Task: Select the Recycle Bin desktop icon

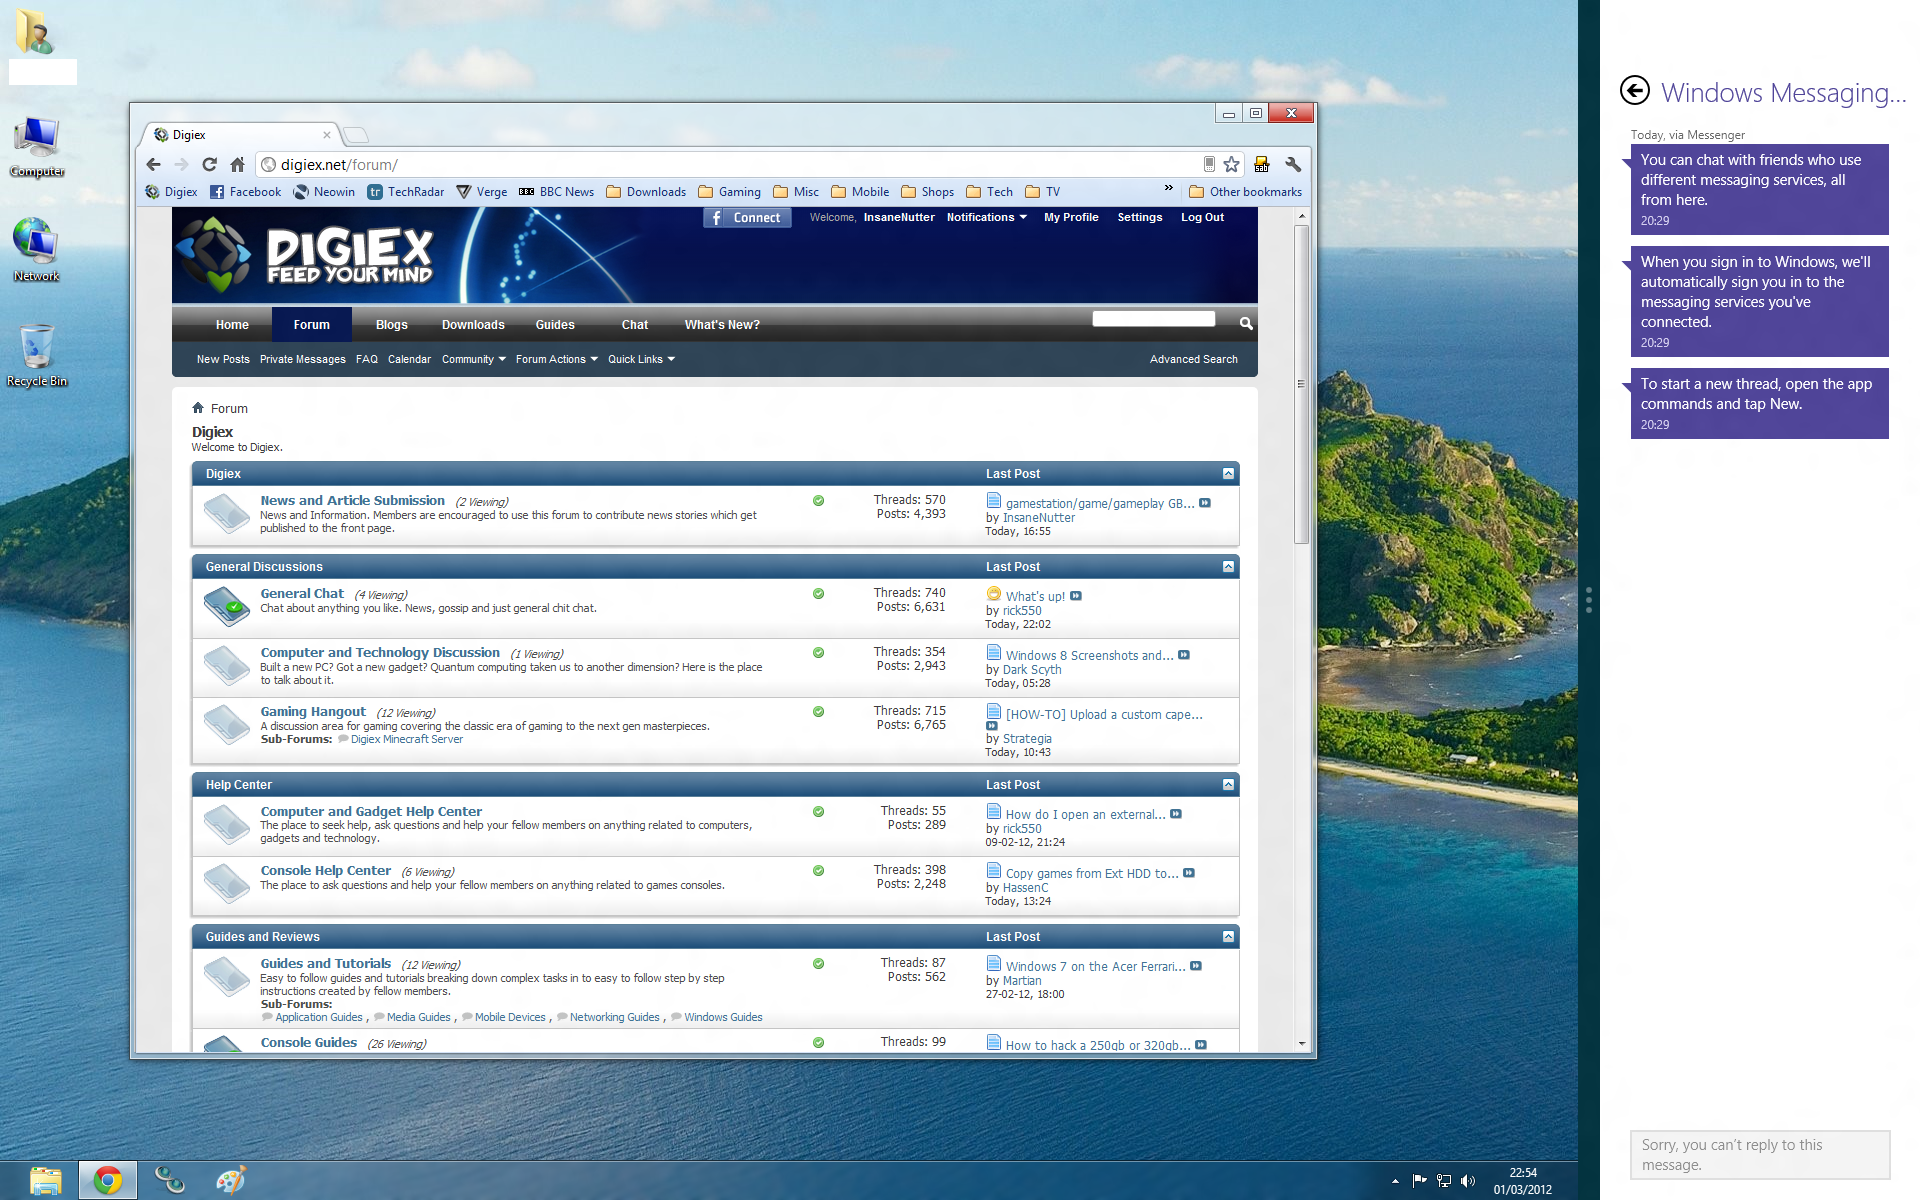Action: (37, 354)
